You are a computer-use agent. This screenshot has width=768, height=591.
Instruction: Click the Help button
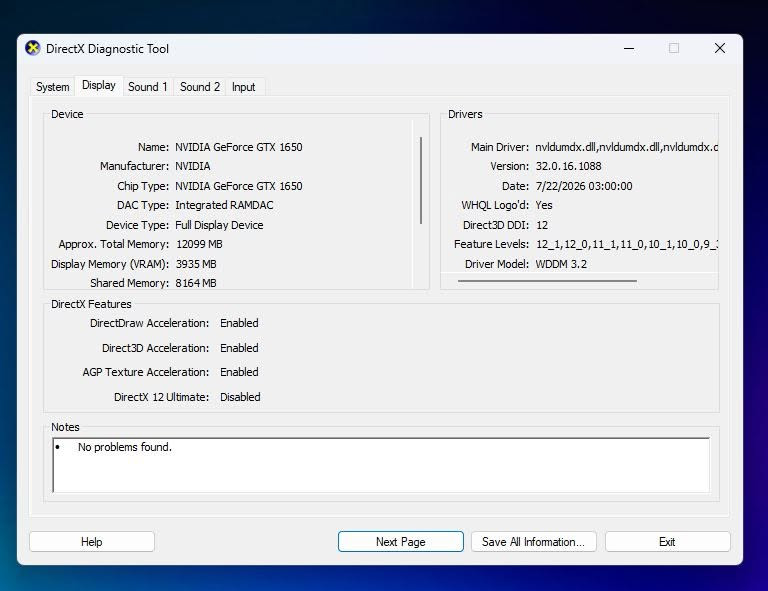[92, 542]
